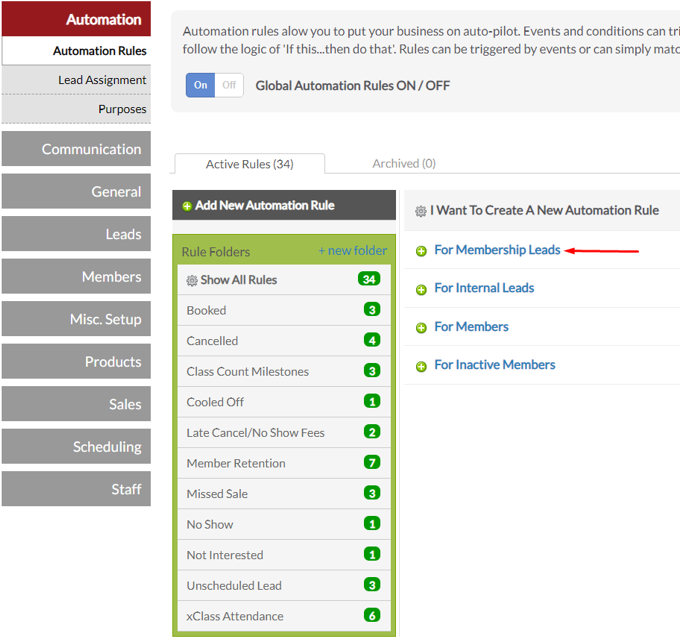Click the gear icon beside I Want To Create

coord(421,211)
